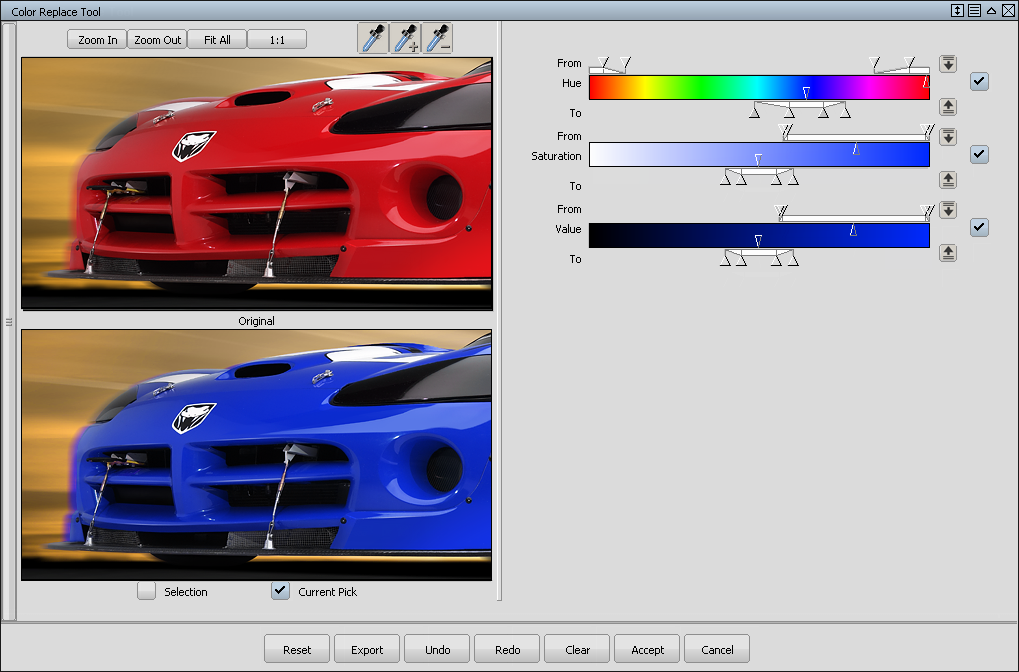Click the Value To up-arrow button

pos(948,253)
